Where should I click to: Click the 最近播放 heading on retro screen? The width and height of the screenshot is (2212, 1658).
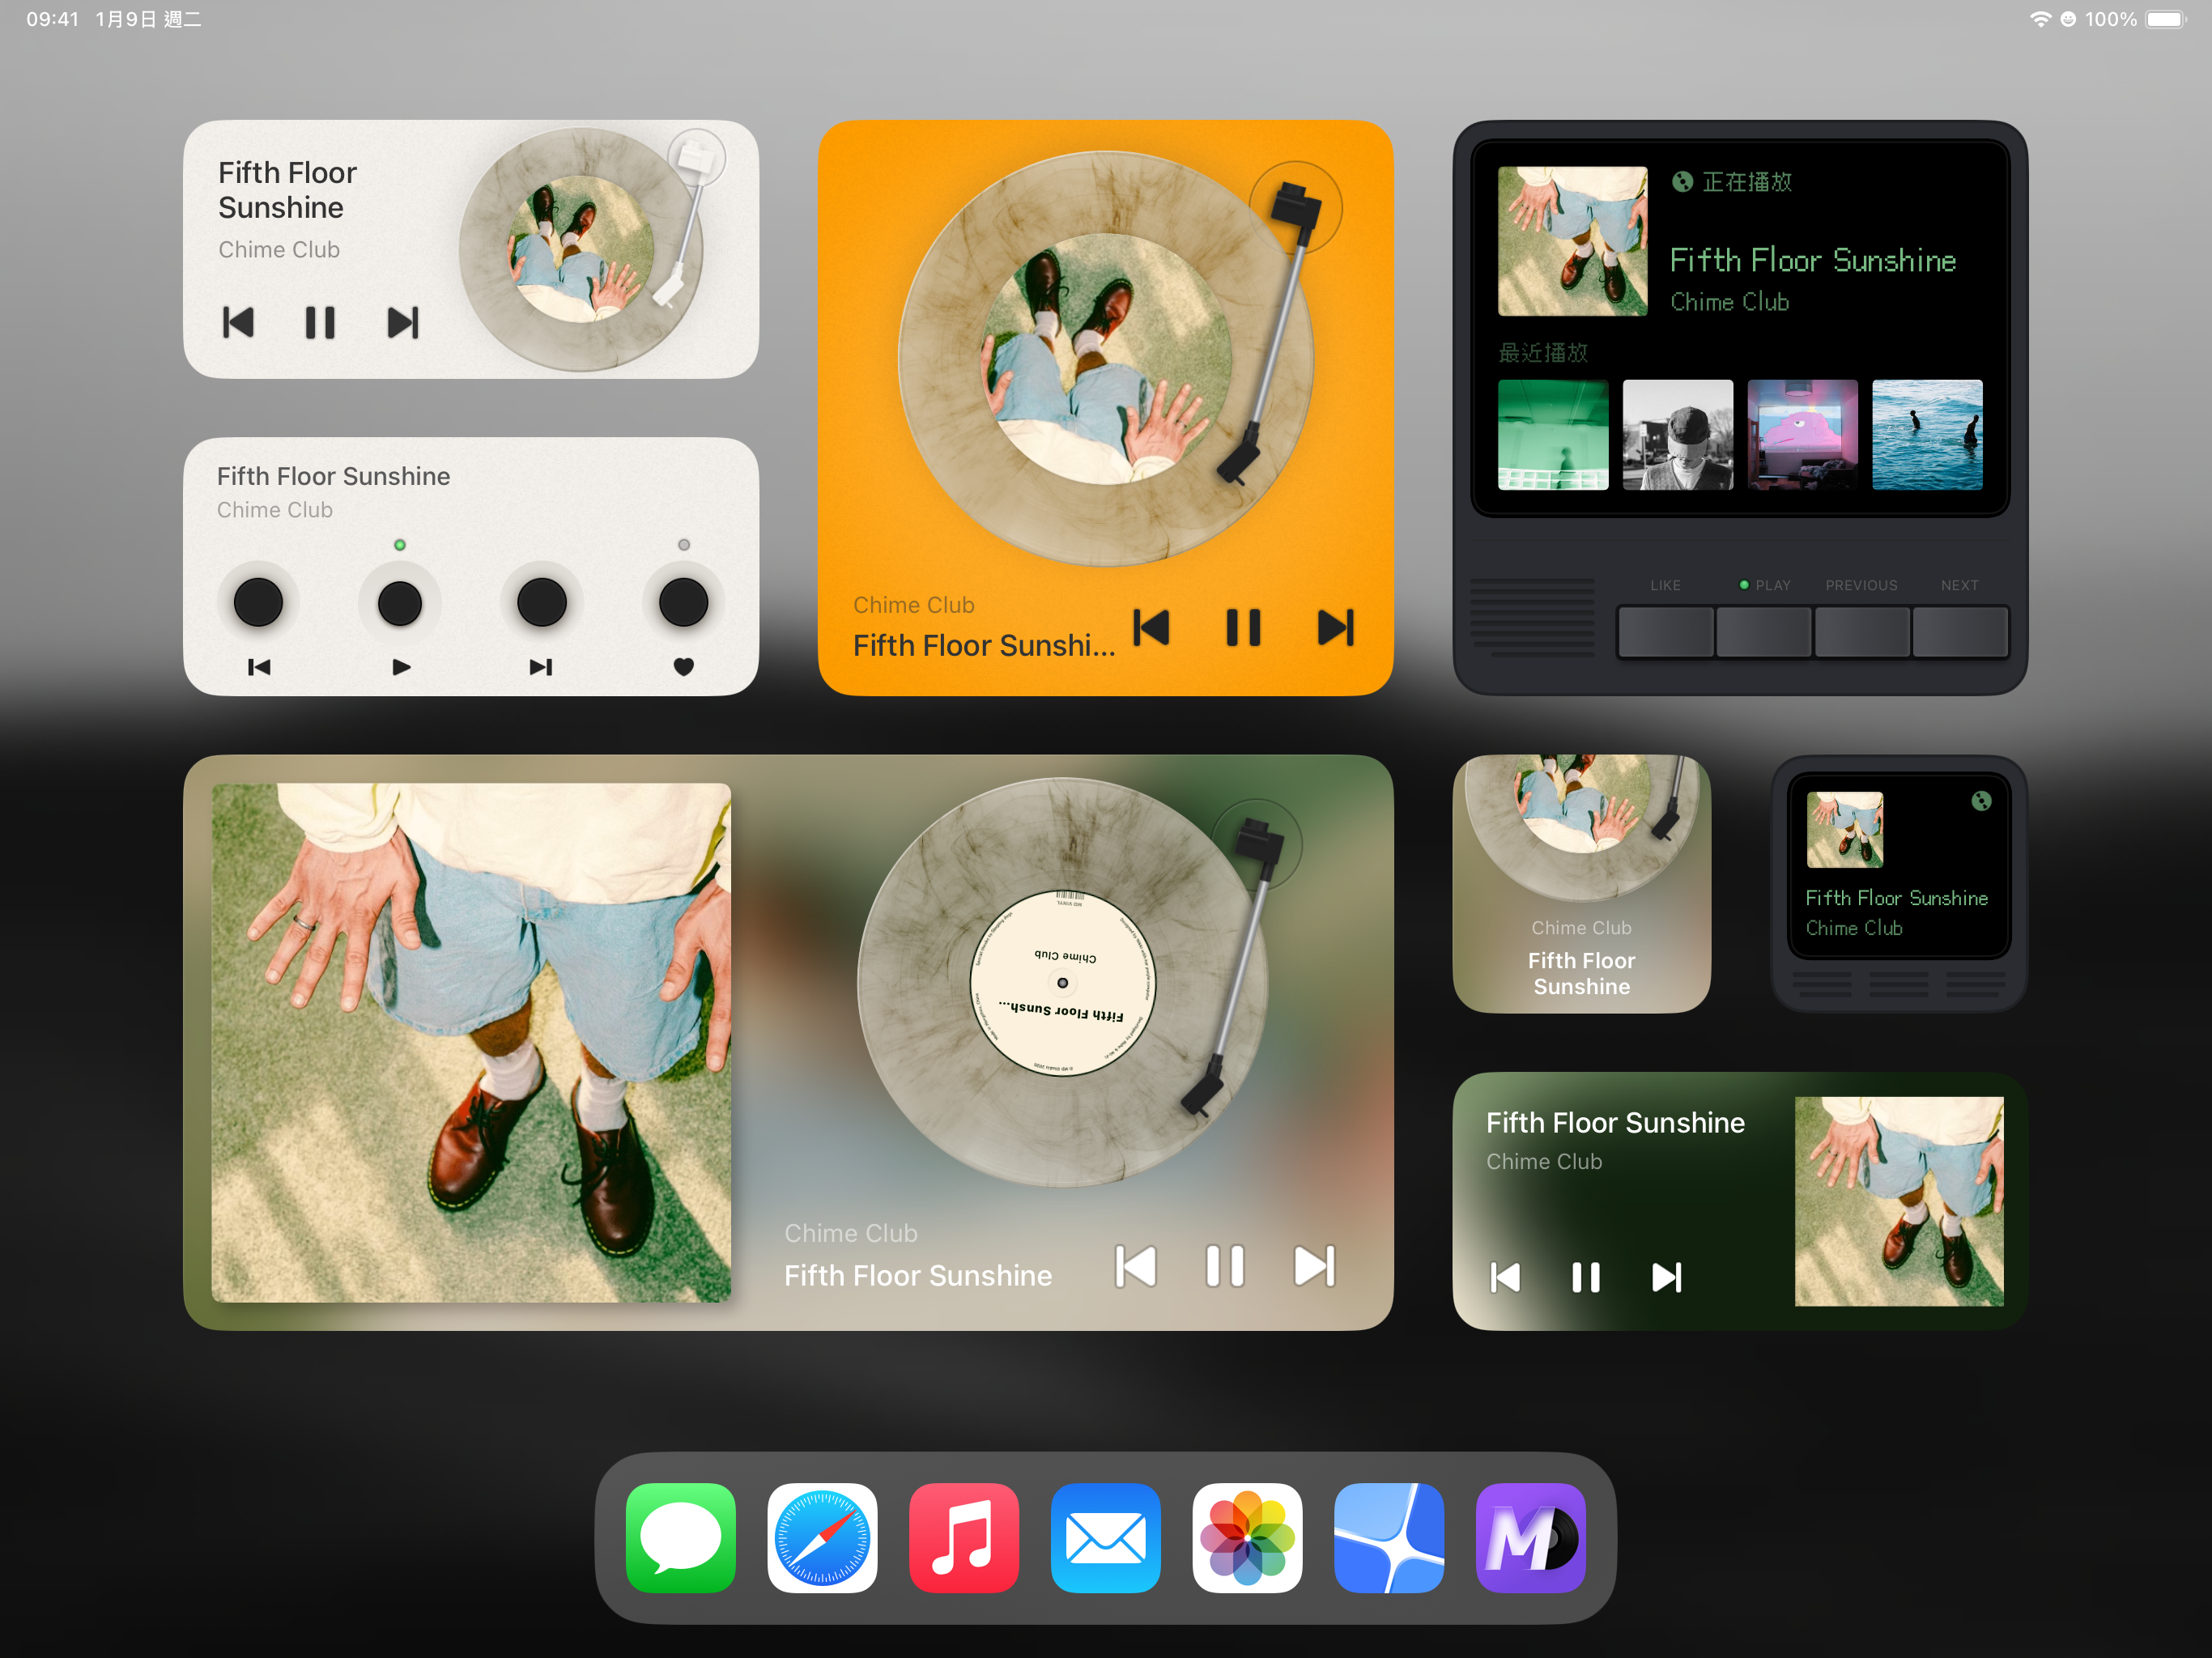tap(1543, 352)
